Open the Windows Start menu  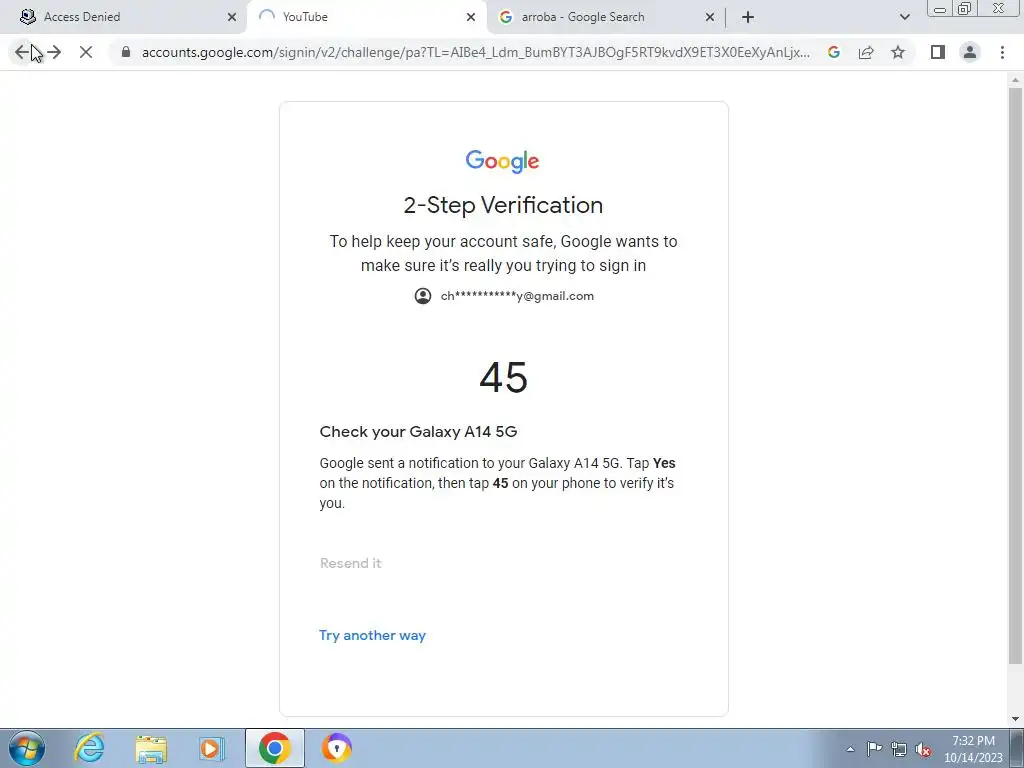(x=27, y=748)
